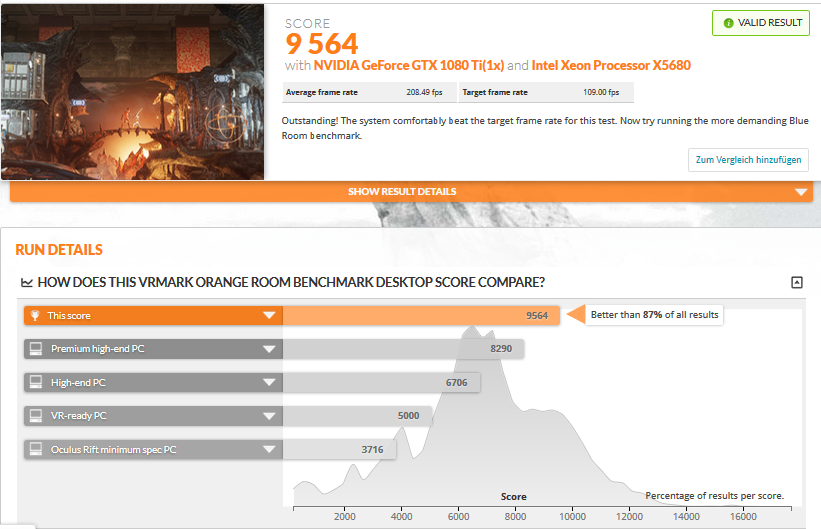Click the 10000 axis label on chart
The image size is (821, 529).
tap(572, 517)
